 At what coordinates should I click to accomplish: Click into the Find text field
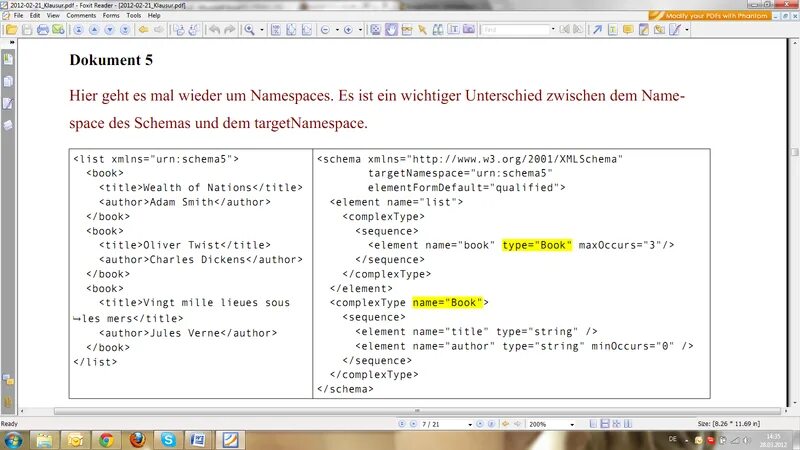pos(515,30)
